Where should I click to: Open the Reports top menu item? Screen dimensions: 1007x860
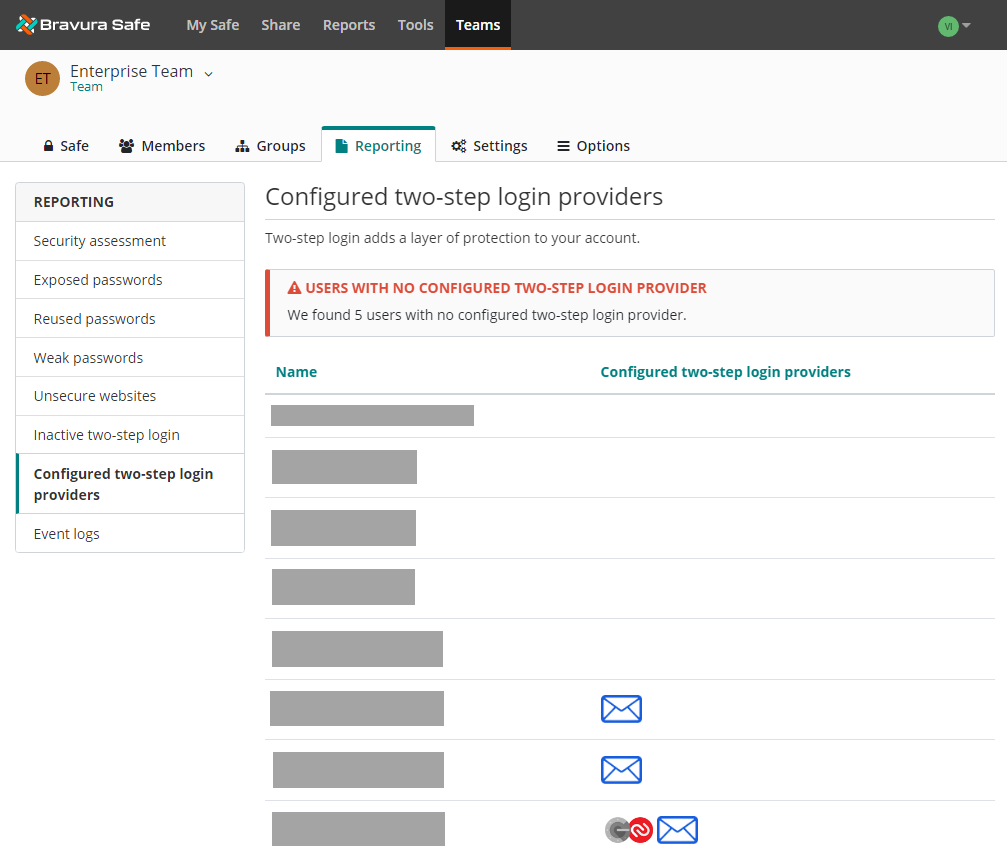click(x=349, y=25)
